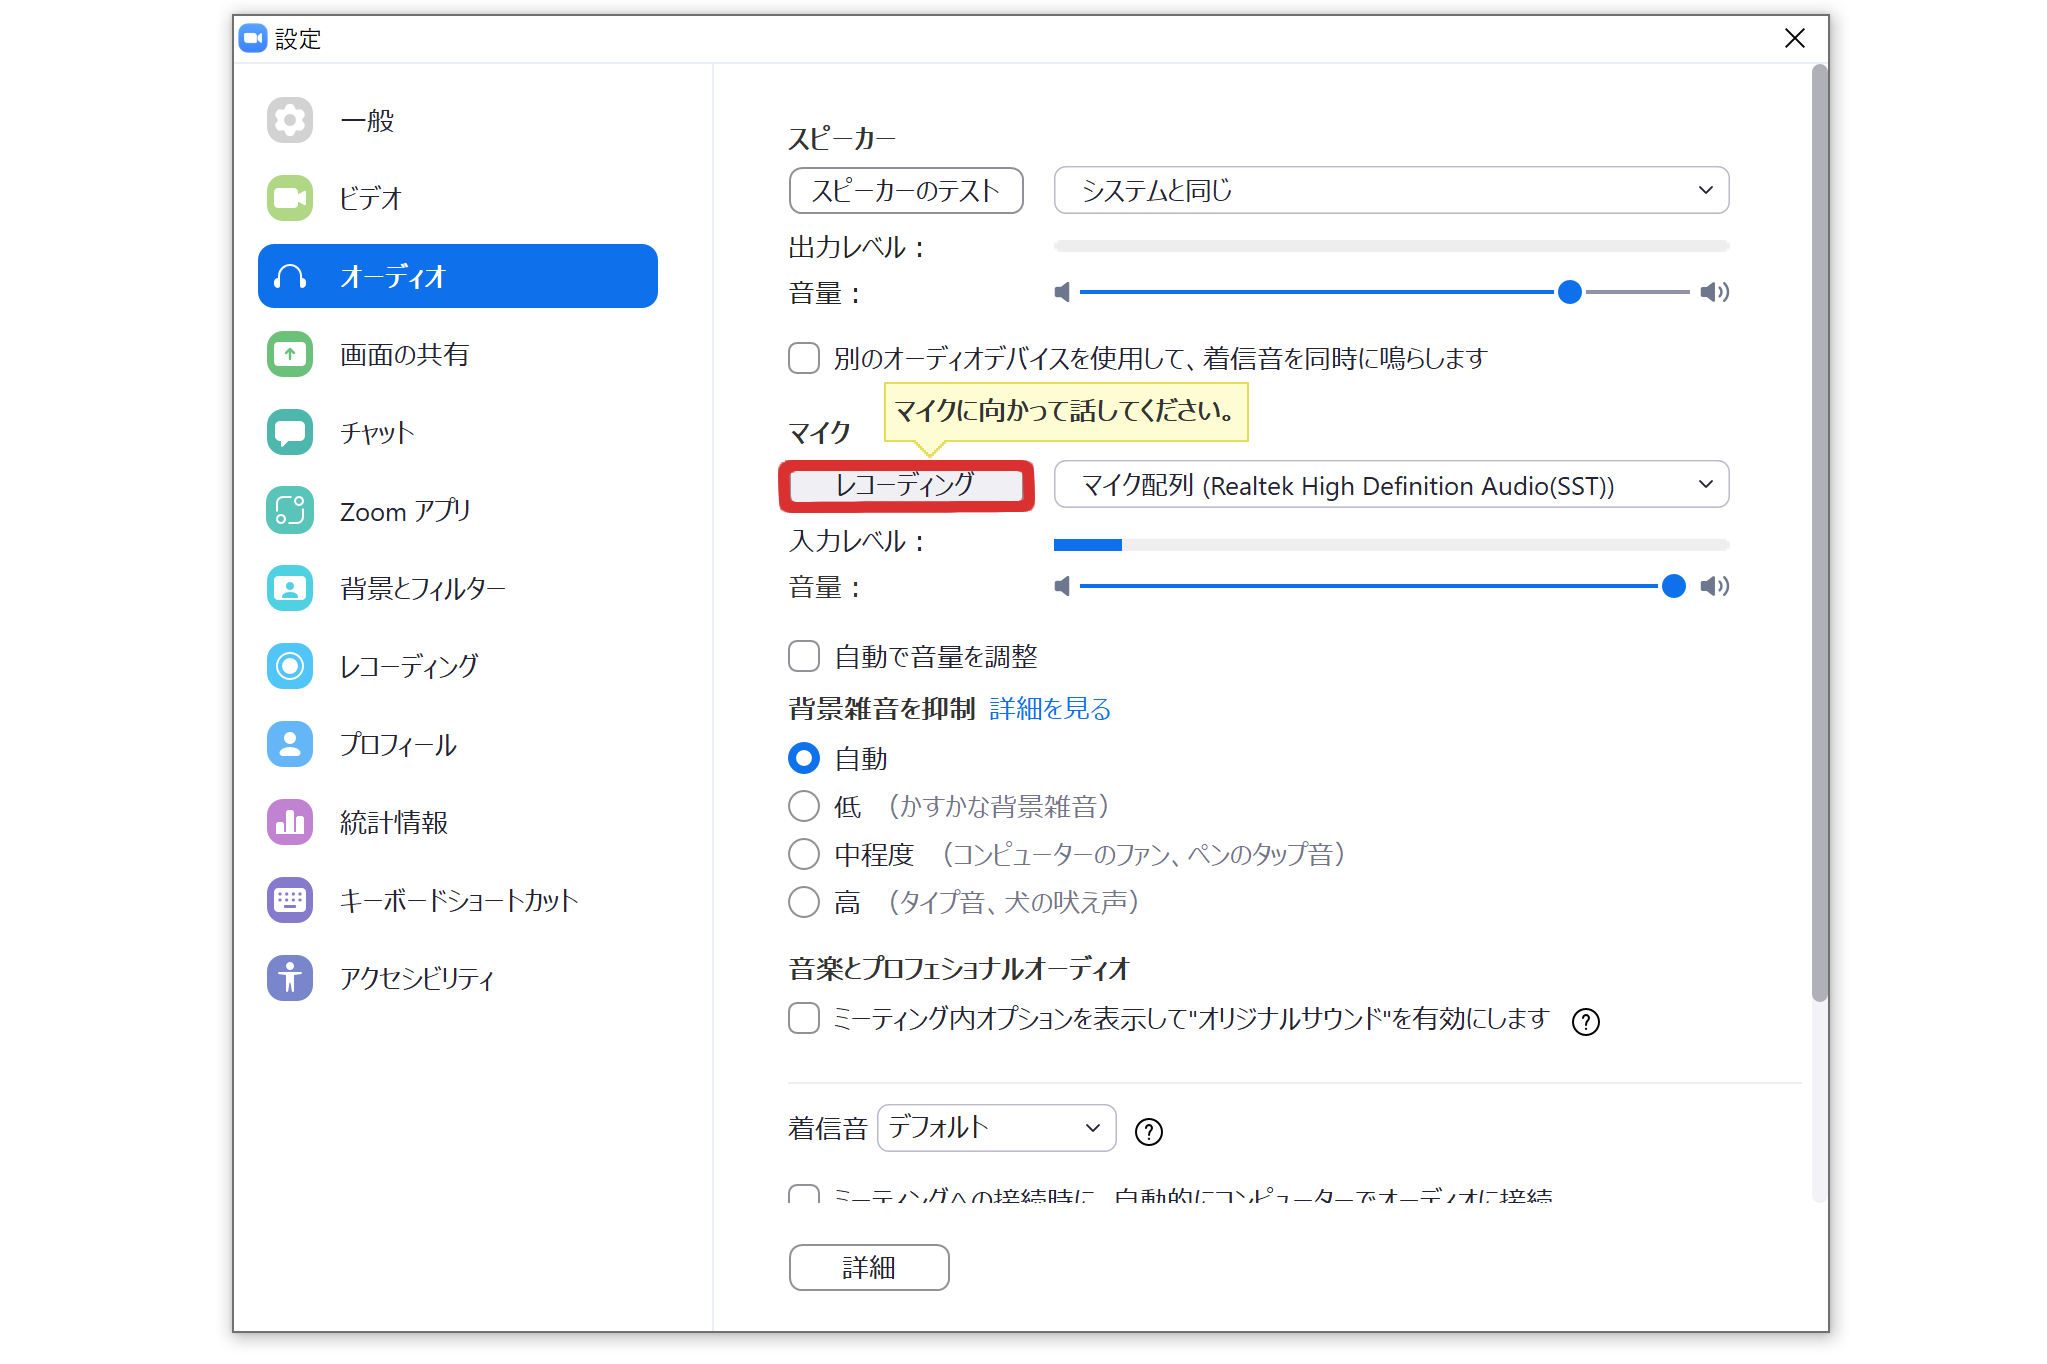Screen dimensions: 2047x1364
Task: Open the Video (ビデオ) camera icon
Action: [290, 198]
